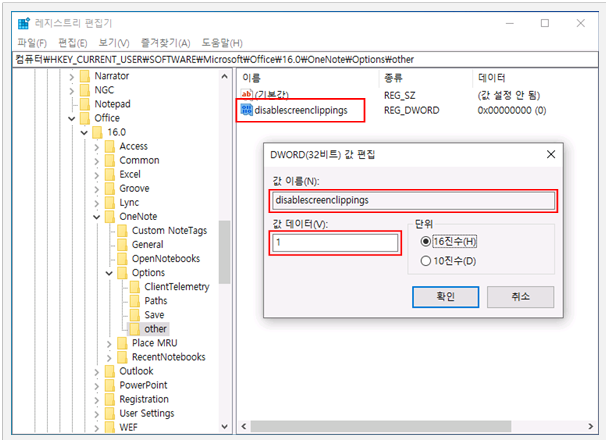This screenshot has width=609, height=442.
Task: Click tree scrollbar down arrow
Action: point(224,426)
